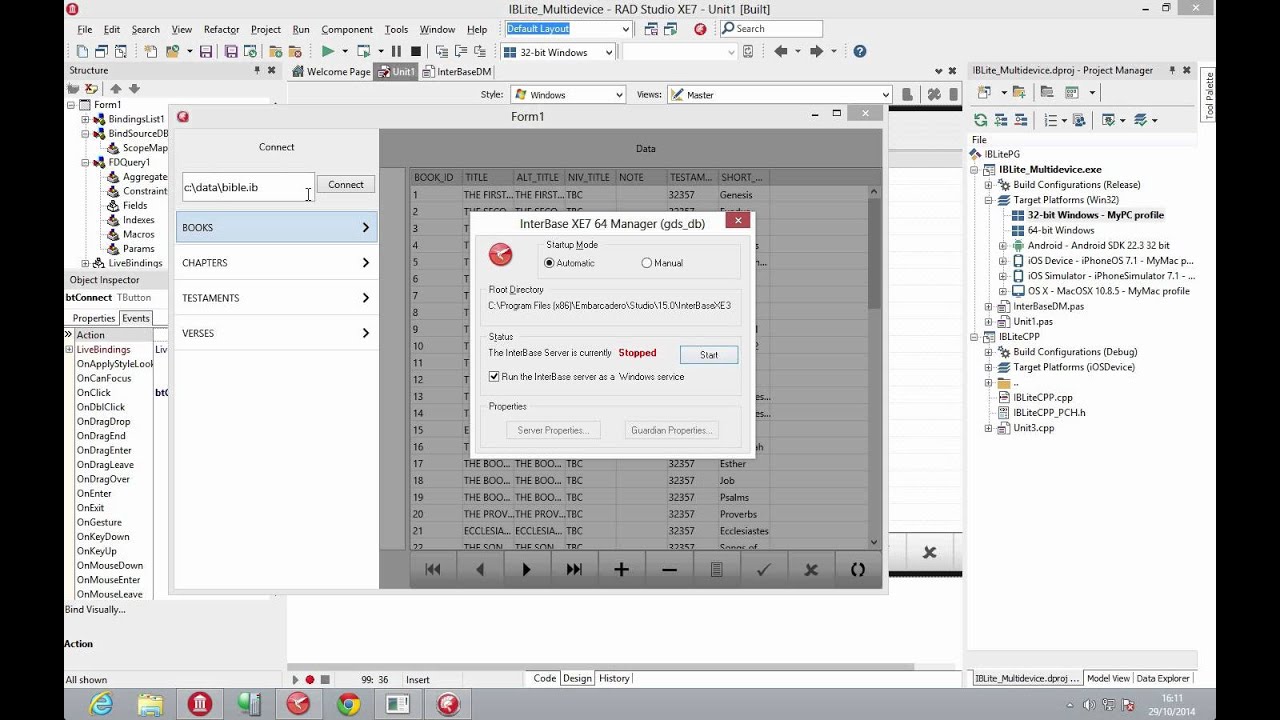Switch to the Welcome Page tab
Viewport: 1280px width, 720px height.
click(x=331, y=71)
